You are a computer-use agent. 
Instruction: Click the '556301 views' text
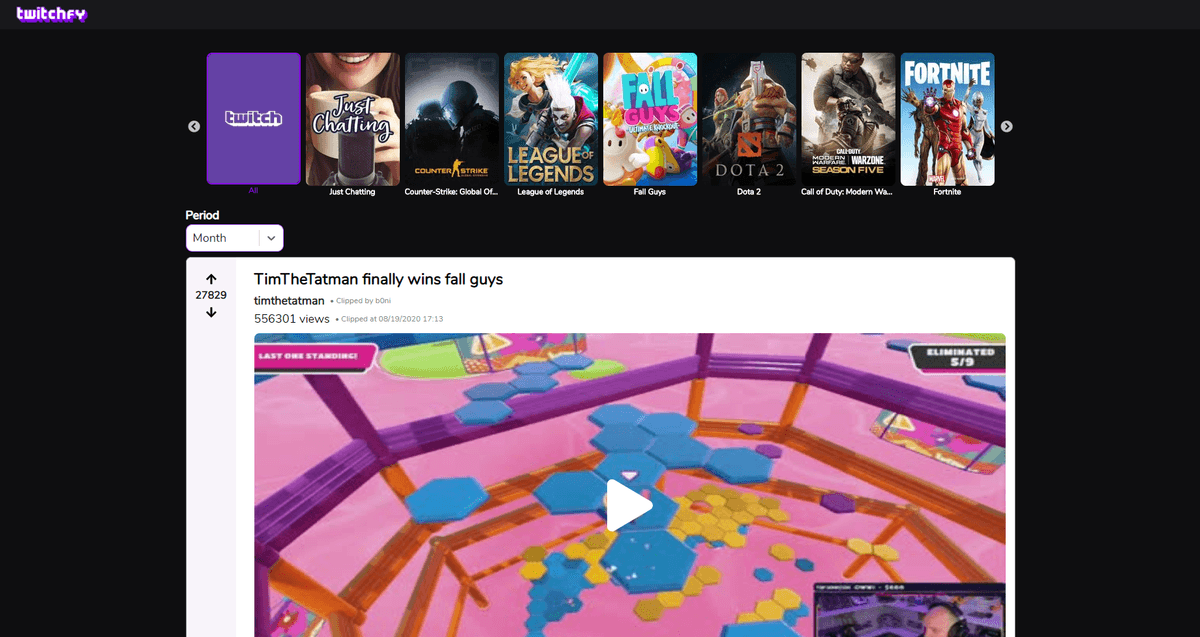[292, 319]
